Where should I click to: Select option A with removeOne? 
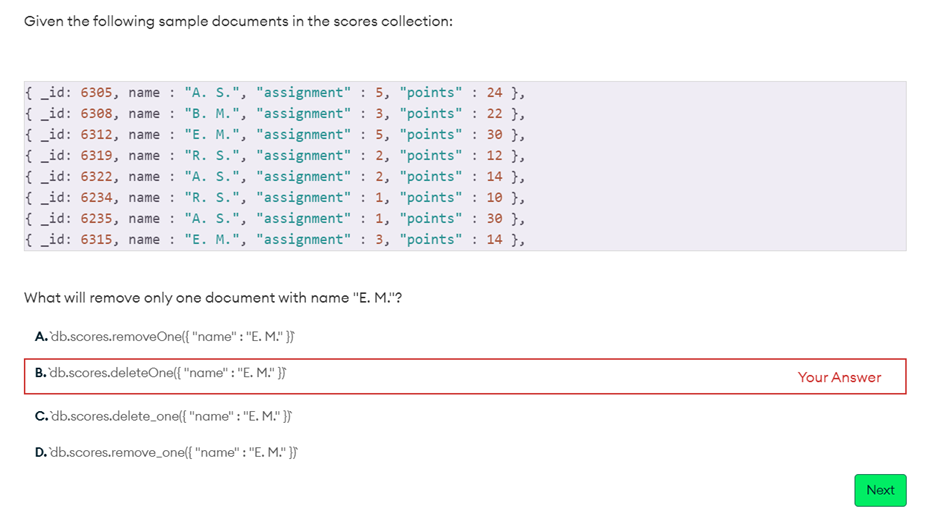pyautogui.click(x=165, y=336)
